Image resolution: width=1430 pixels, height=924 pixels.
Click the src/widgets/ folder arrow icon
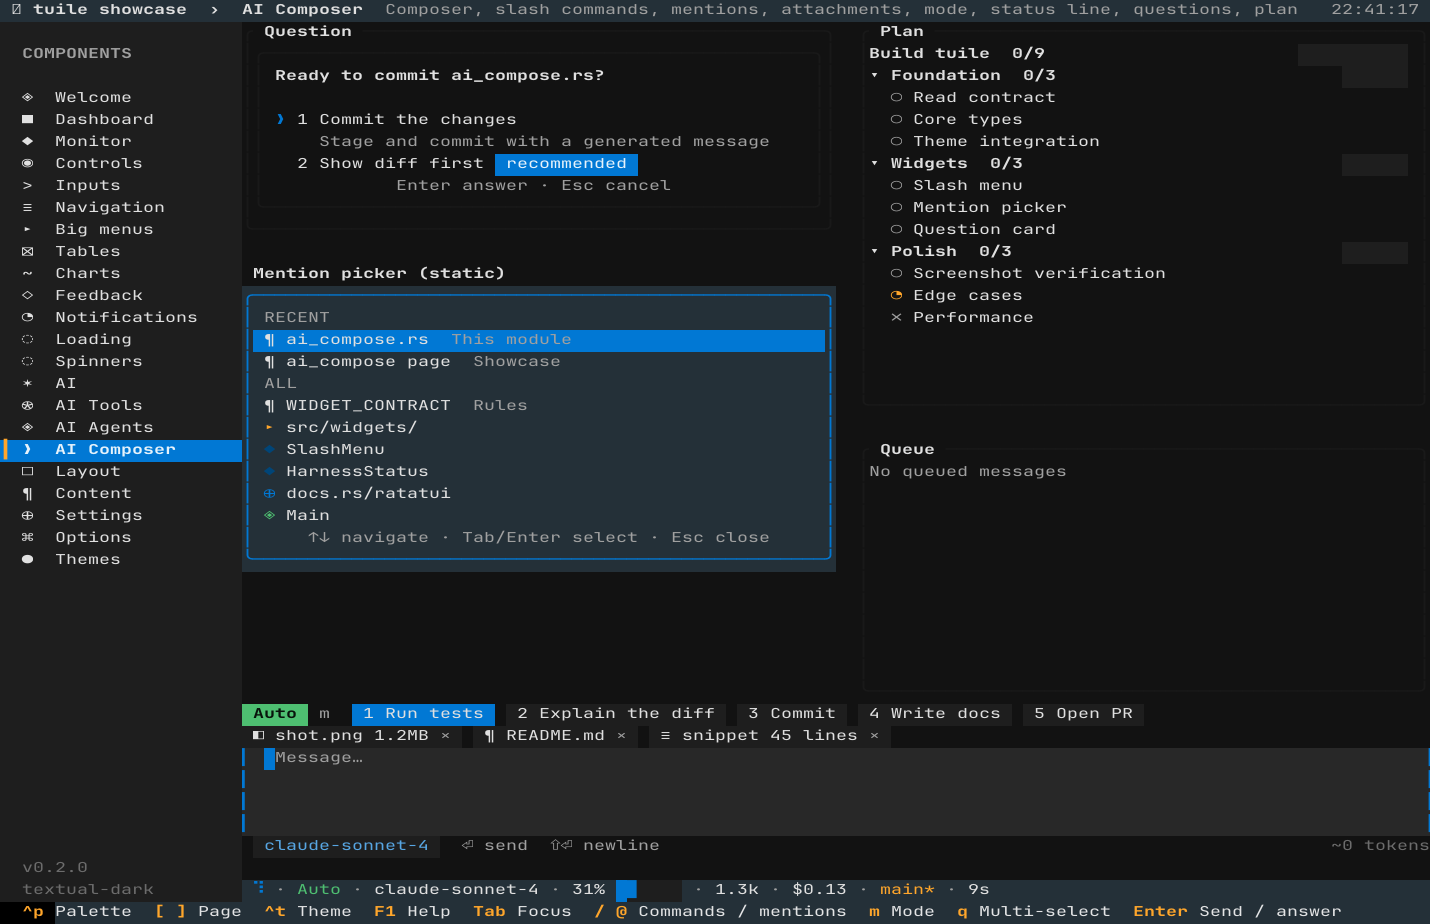pos(269,427)
